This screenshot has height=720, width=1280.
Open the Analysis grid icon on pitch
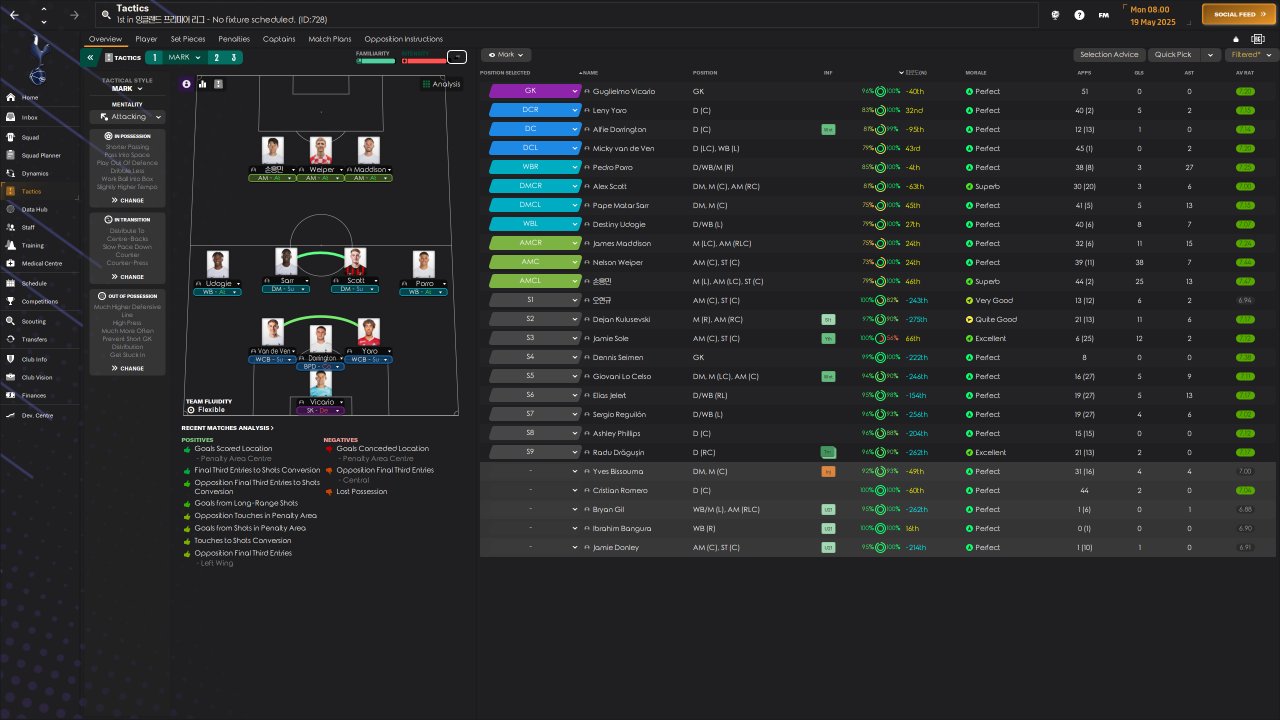pos(426,84)
